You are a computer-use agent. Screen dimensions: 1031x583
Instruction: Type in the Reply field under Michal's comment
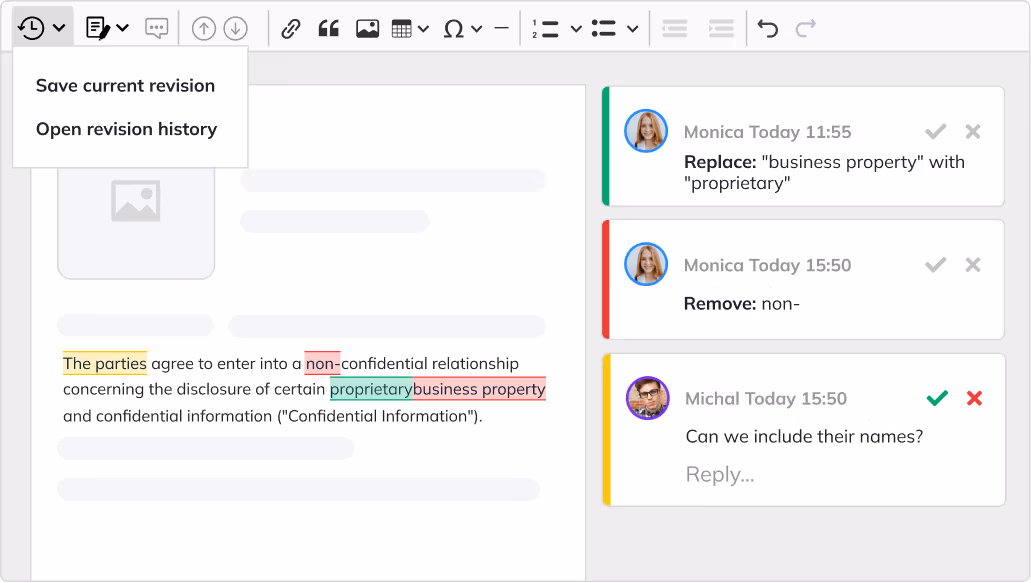click(800, 474)
